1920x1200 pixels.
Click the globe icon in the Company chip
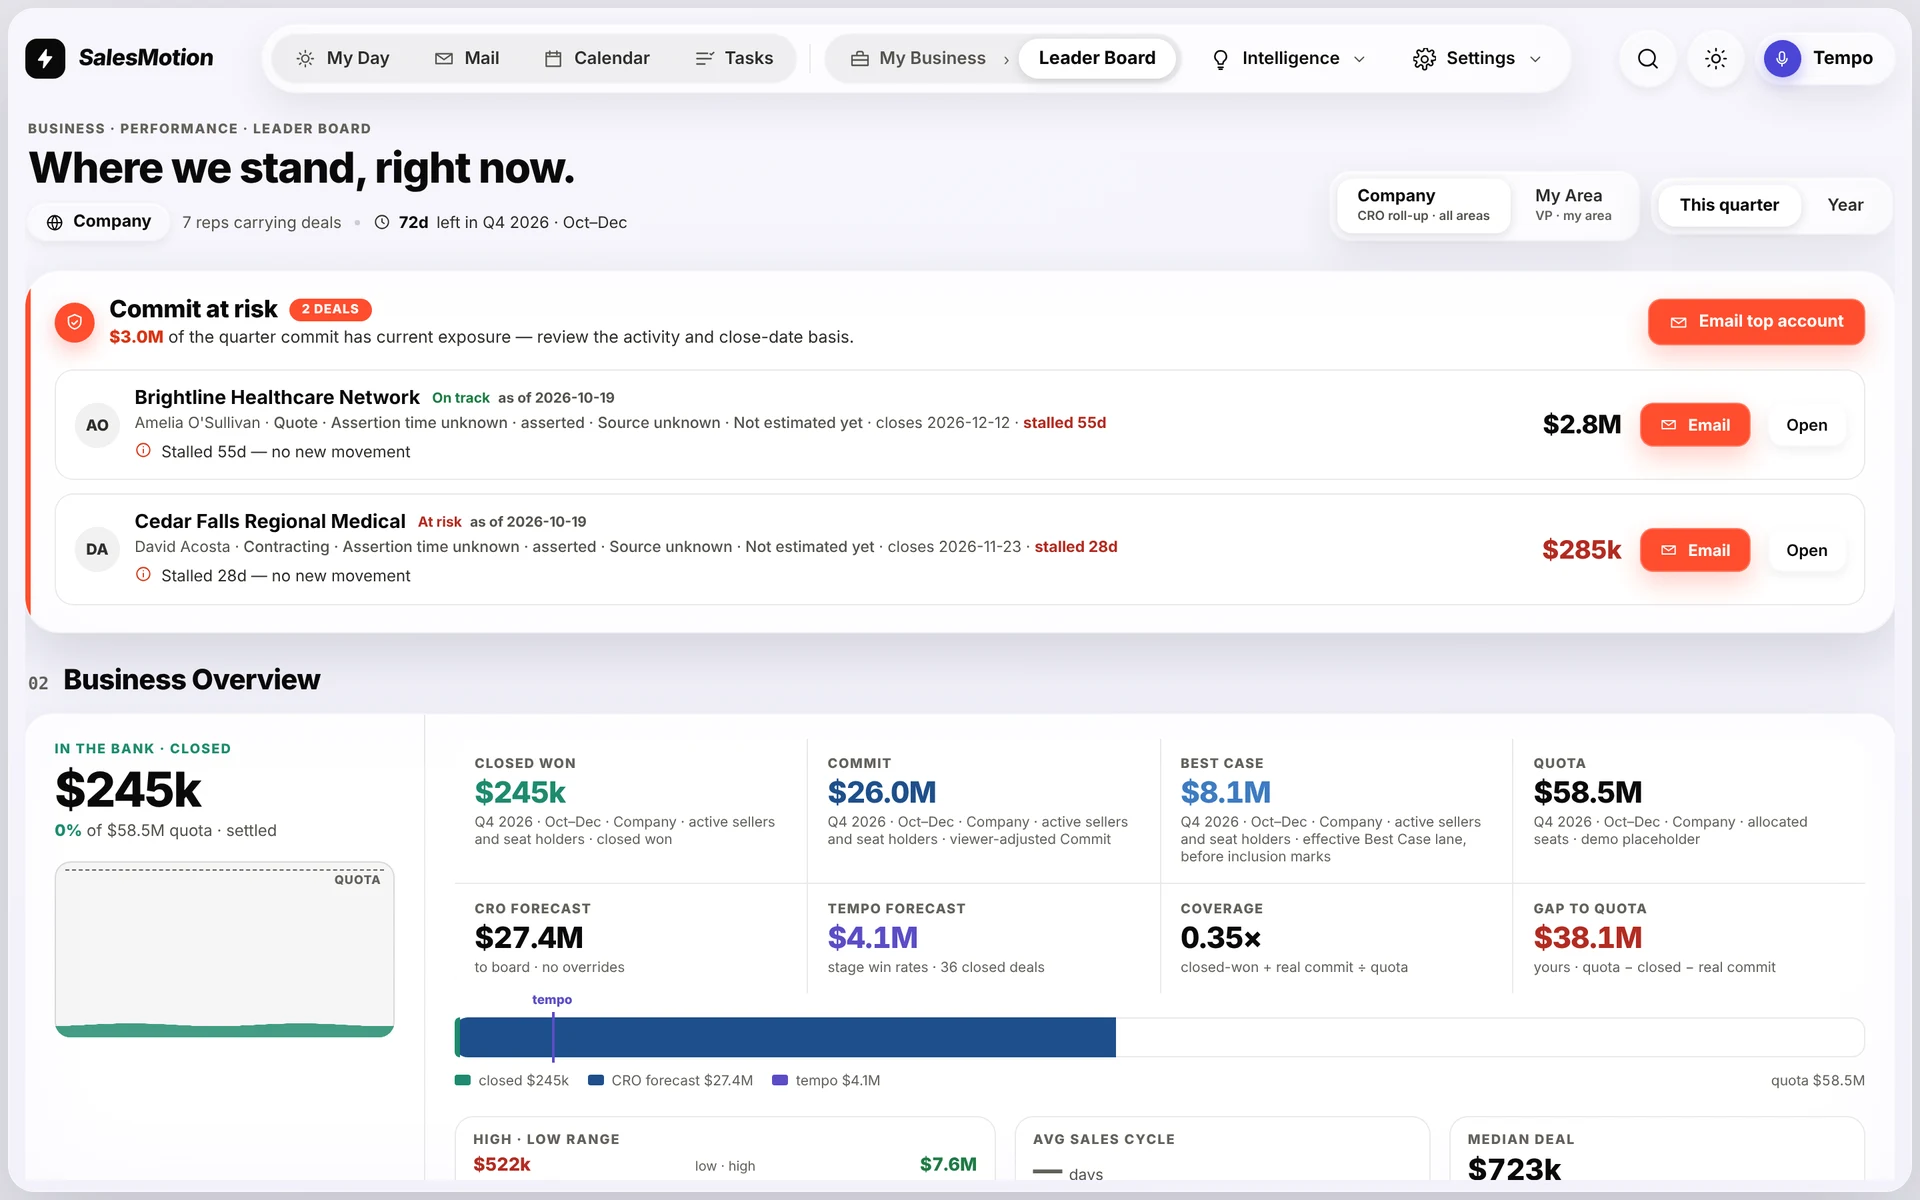pos(55,222)
